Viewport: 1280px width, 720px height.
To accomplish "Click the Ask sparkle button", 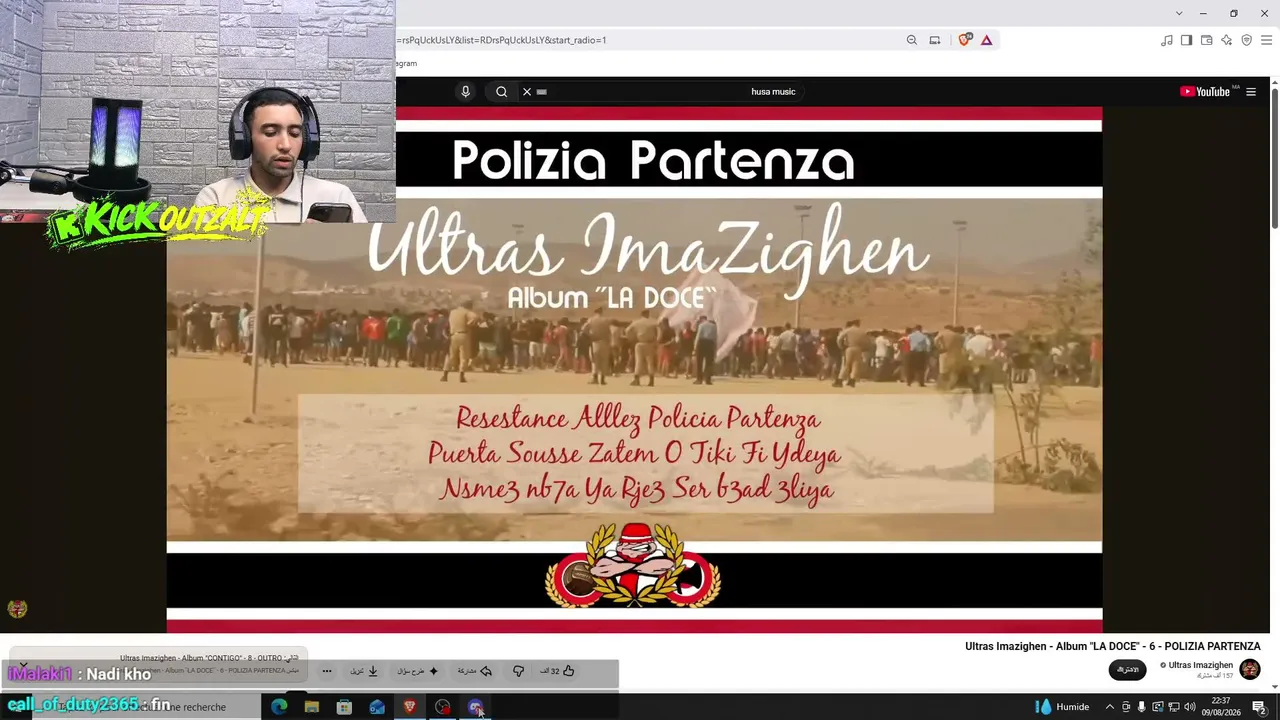I will 418,671.
